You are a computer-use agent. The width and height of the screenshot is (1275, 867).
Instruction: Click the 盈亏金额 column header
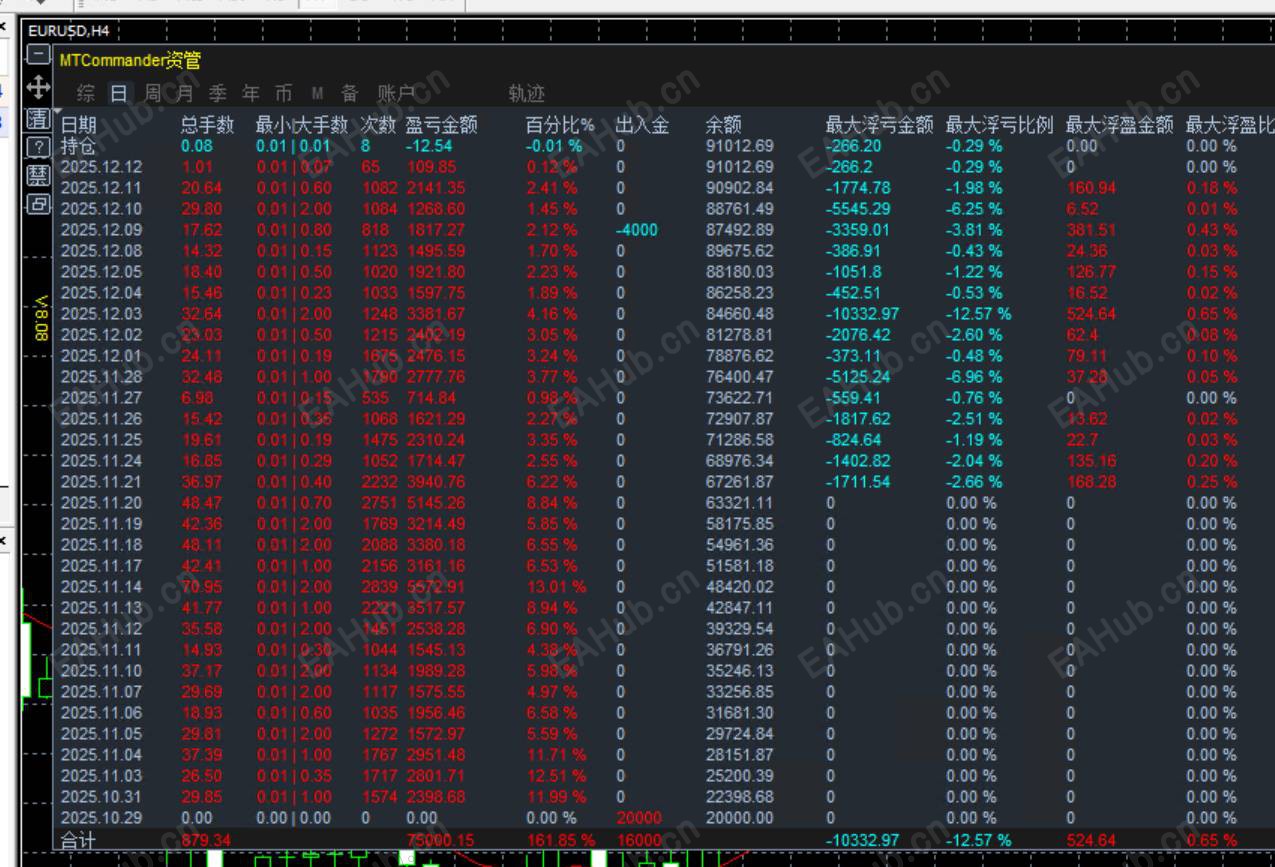[x=441, y=125]
